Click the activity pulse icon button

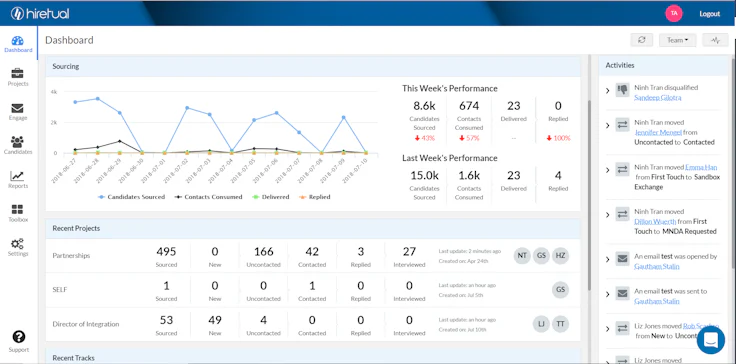click(715, 40)
